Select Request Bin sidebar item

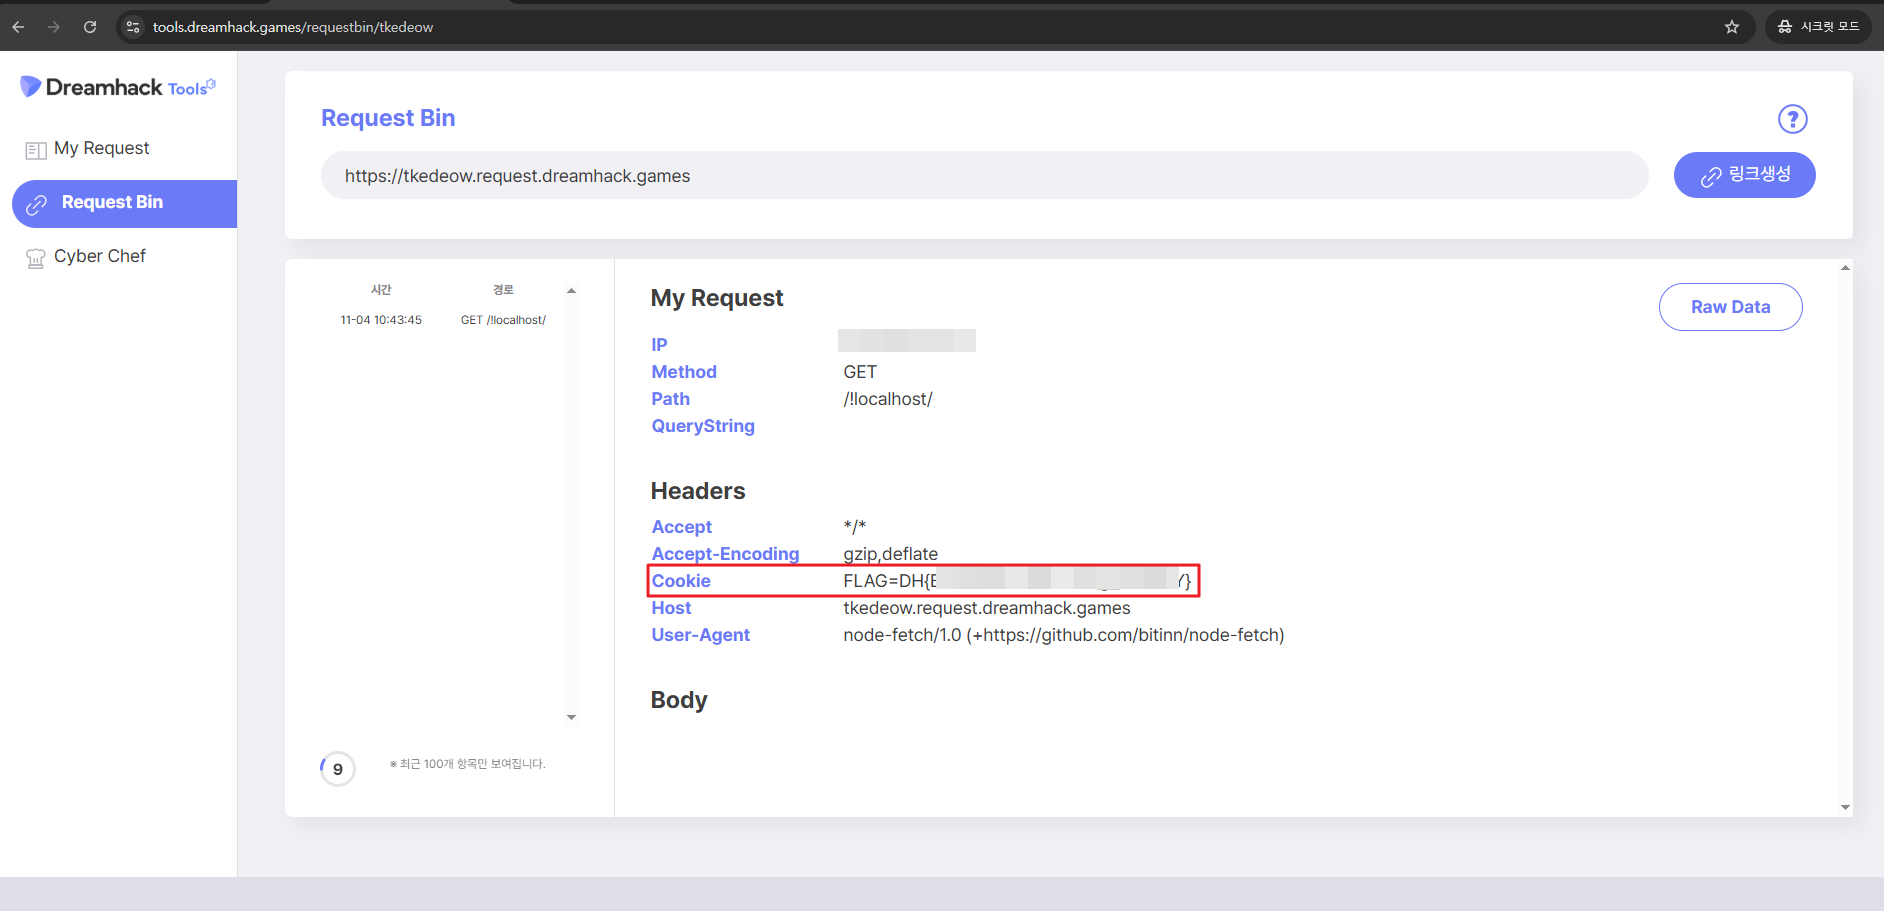click(x=112, y=203)
